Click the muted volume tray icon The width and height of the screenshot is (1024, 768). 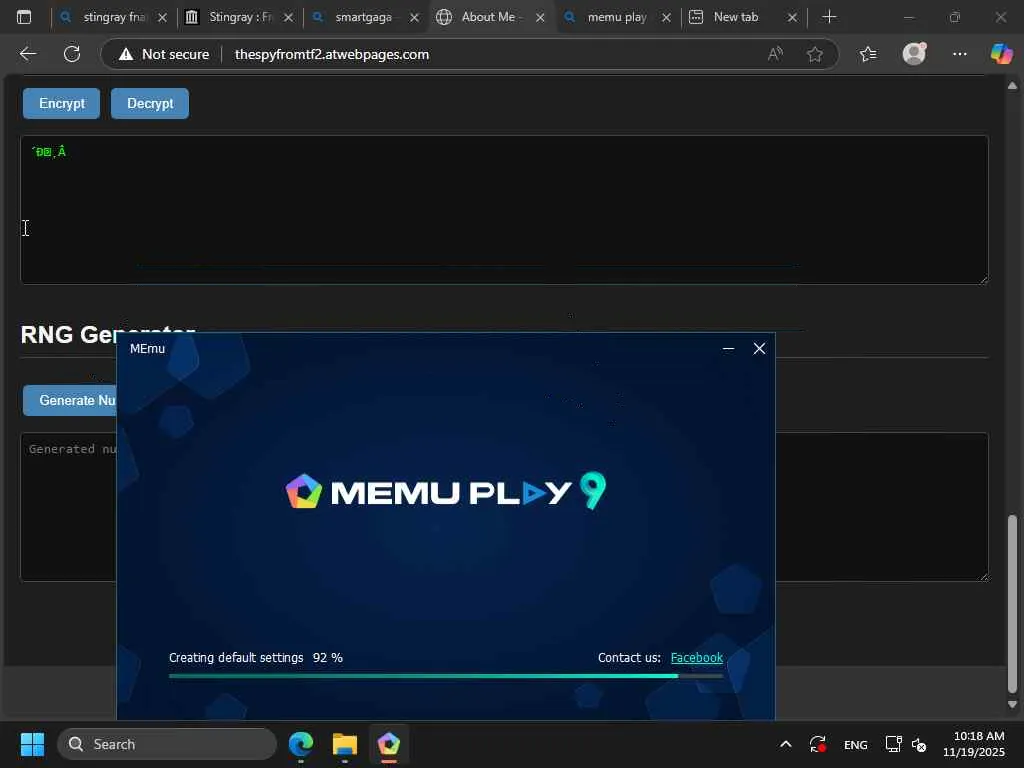(919, 744)
